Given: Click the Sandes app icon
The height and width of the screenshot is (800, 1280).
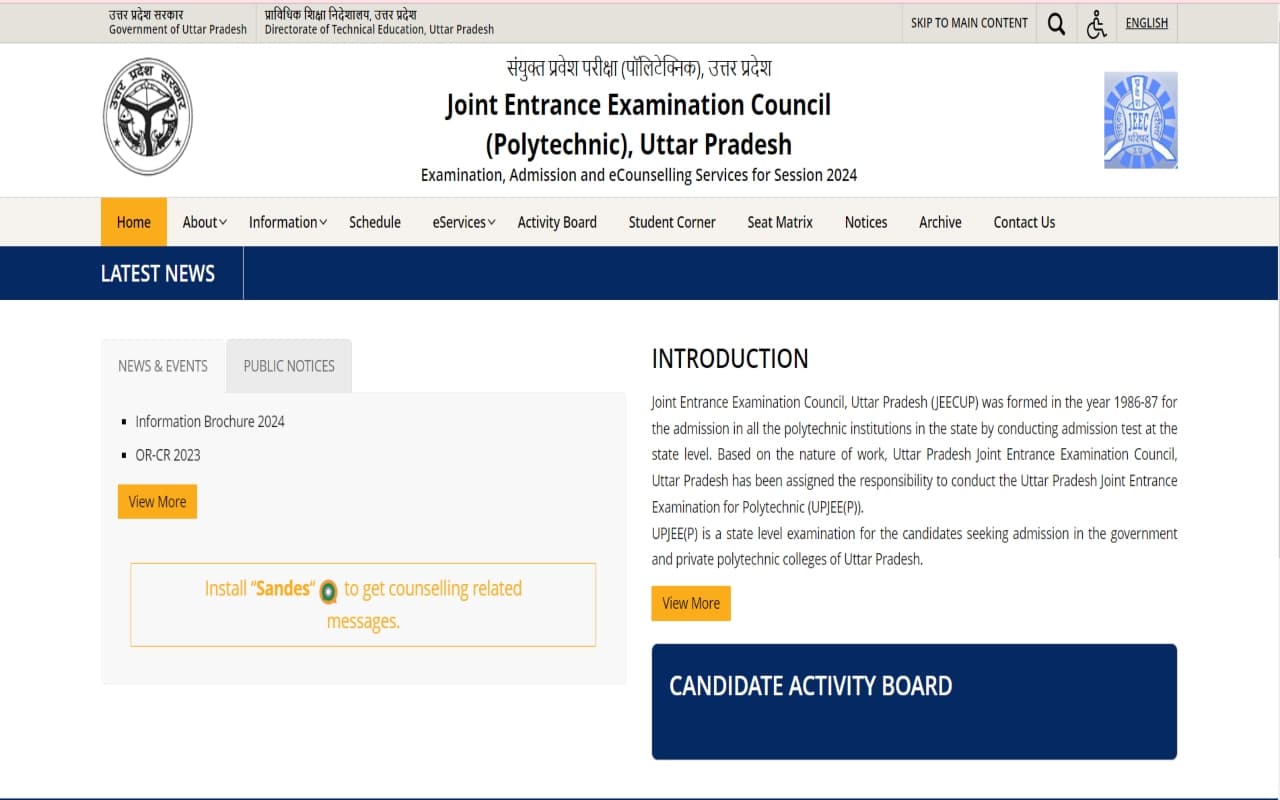Looking at the screenshot, I should 329,592.
